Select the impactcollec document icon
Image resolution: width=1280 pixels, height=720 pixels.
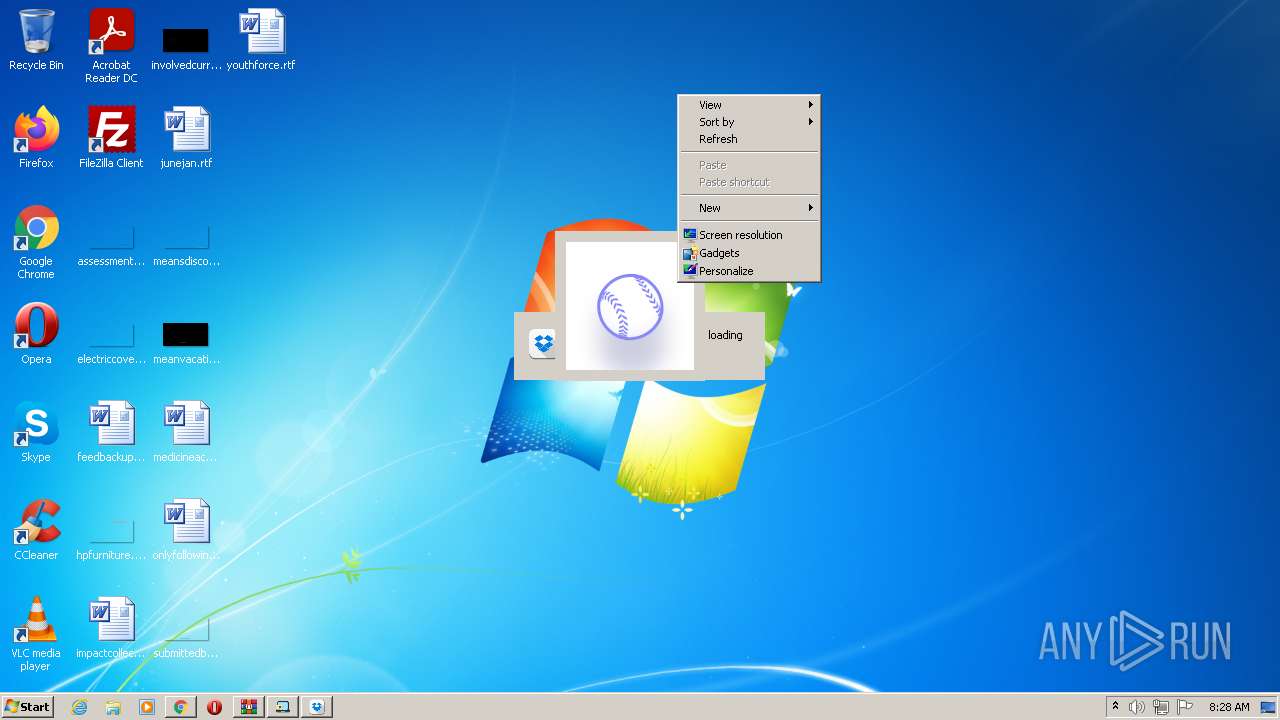click(111, 628)
